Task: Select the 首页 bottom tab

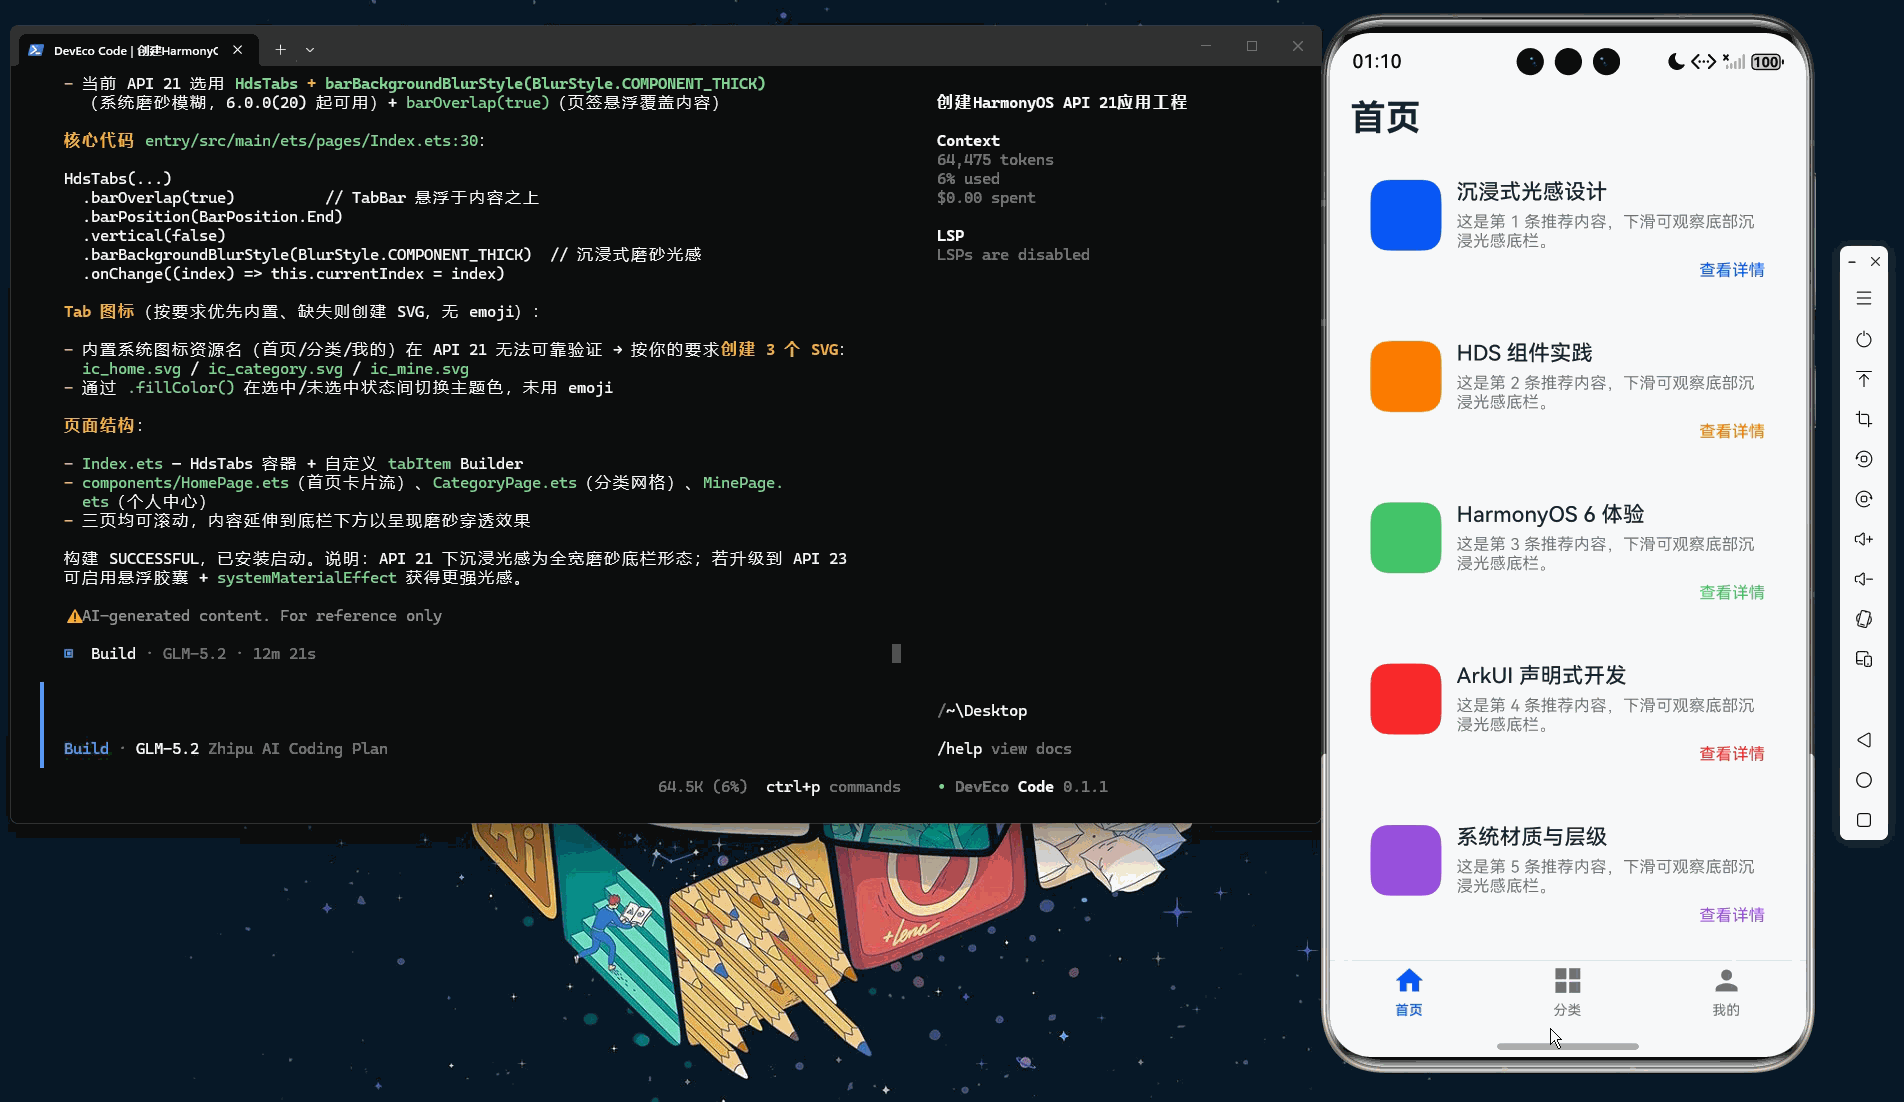Action: click(x=1409, y=992)
